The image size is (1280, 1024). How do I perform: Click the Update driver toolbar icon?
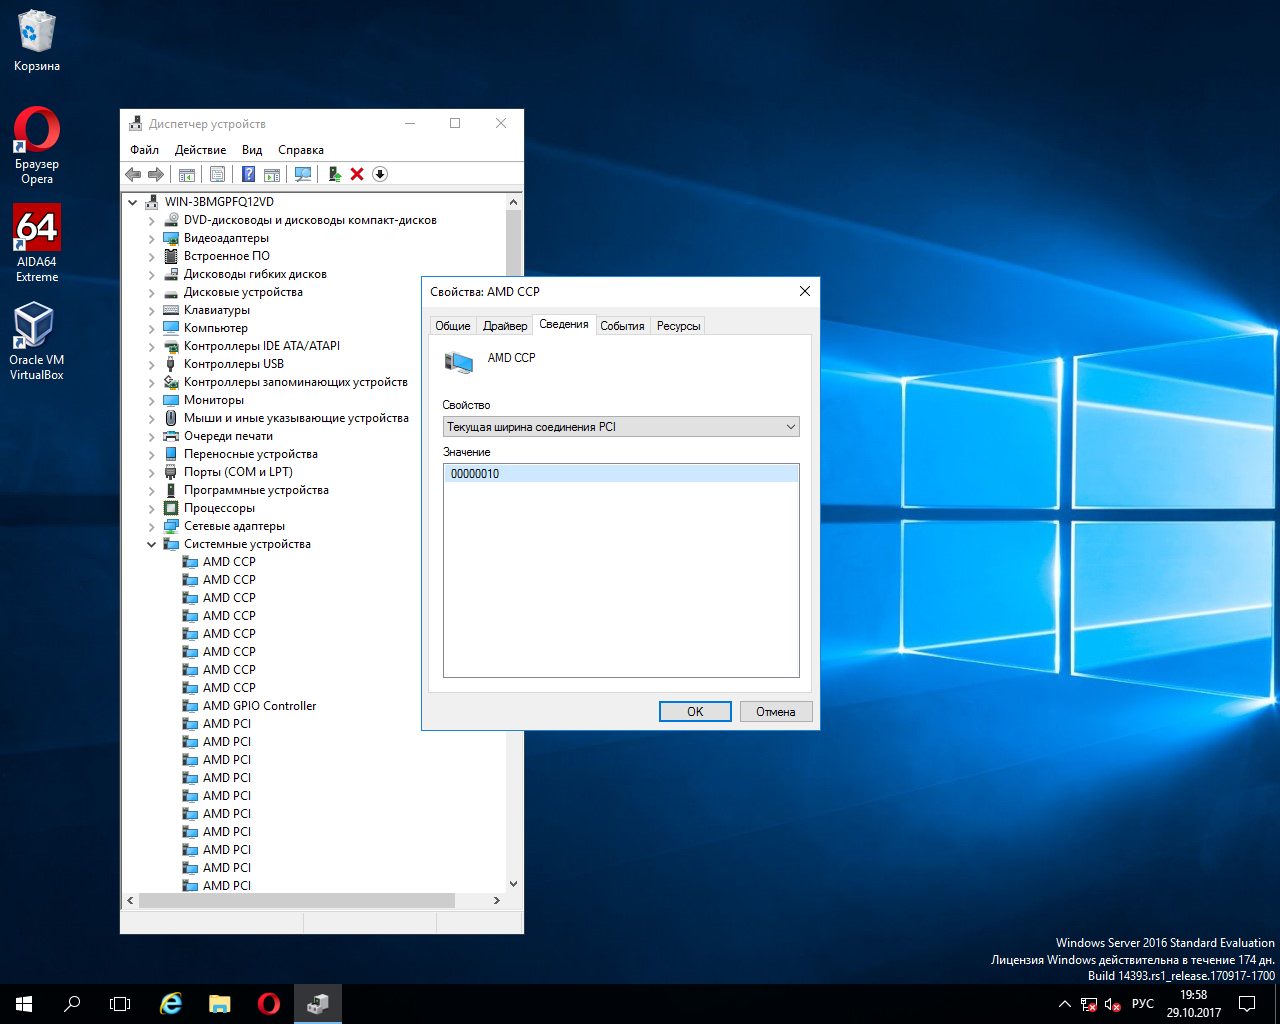coord(334,174)
